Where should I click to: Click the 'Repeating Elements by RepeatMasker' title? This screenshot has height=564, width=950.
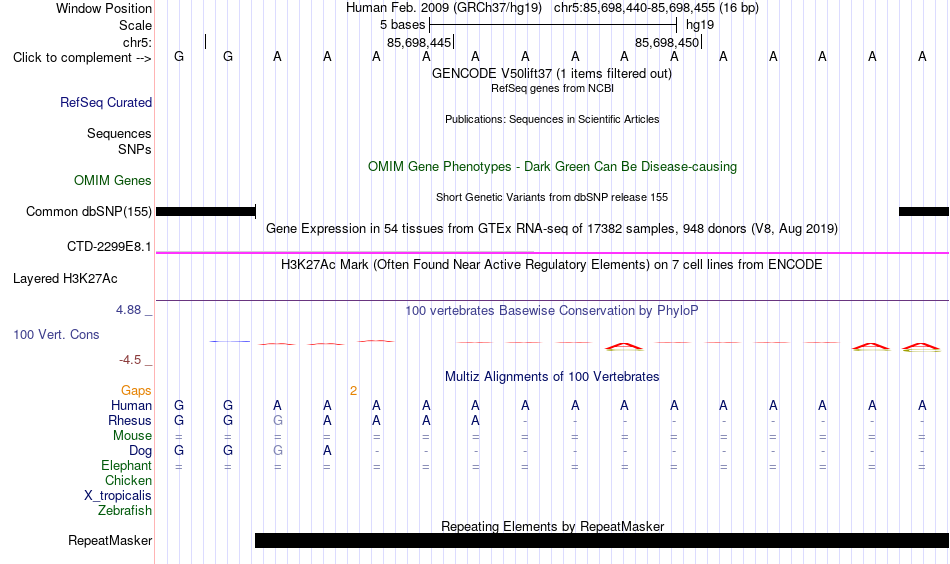tap(552, 526)
